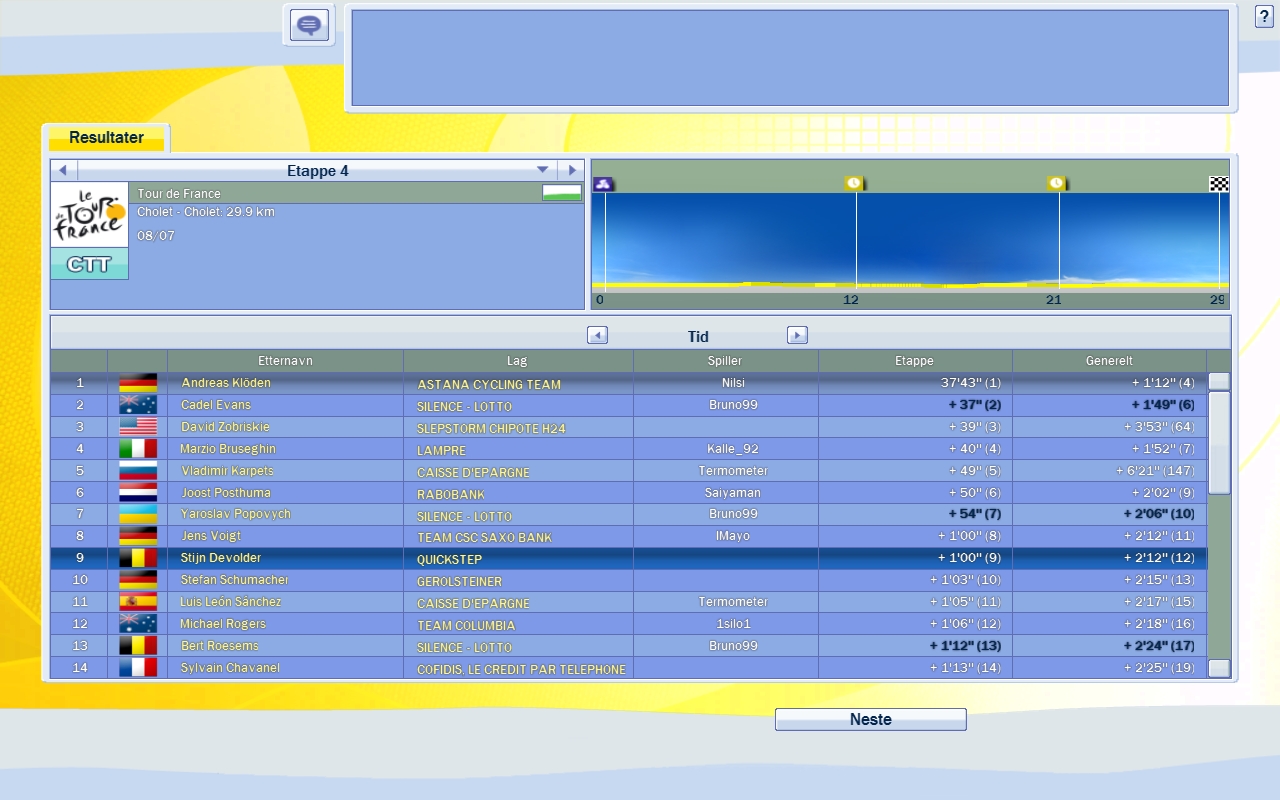
Task: Click results list scroll-down button
Action: click(1219, 669)
